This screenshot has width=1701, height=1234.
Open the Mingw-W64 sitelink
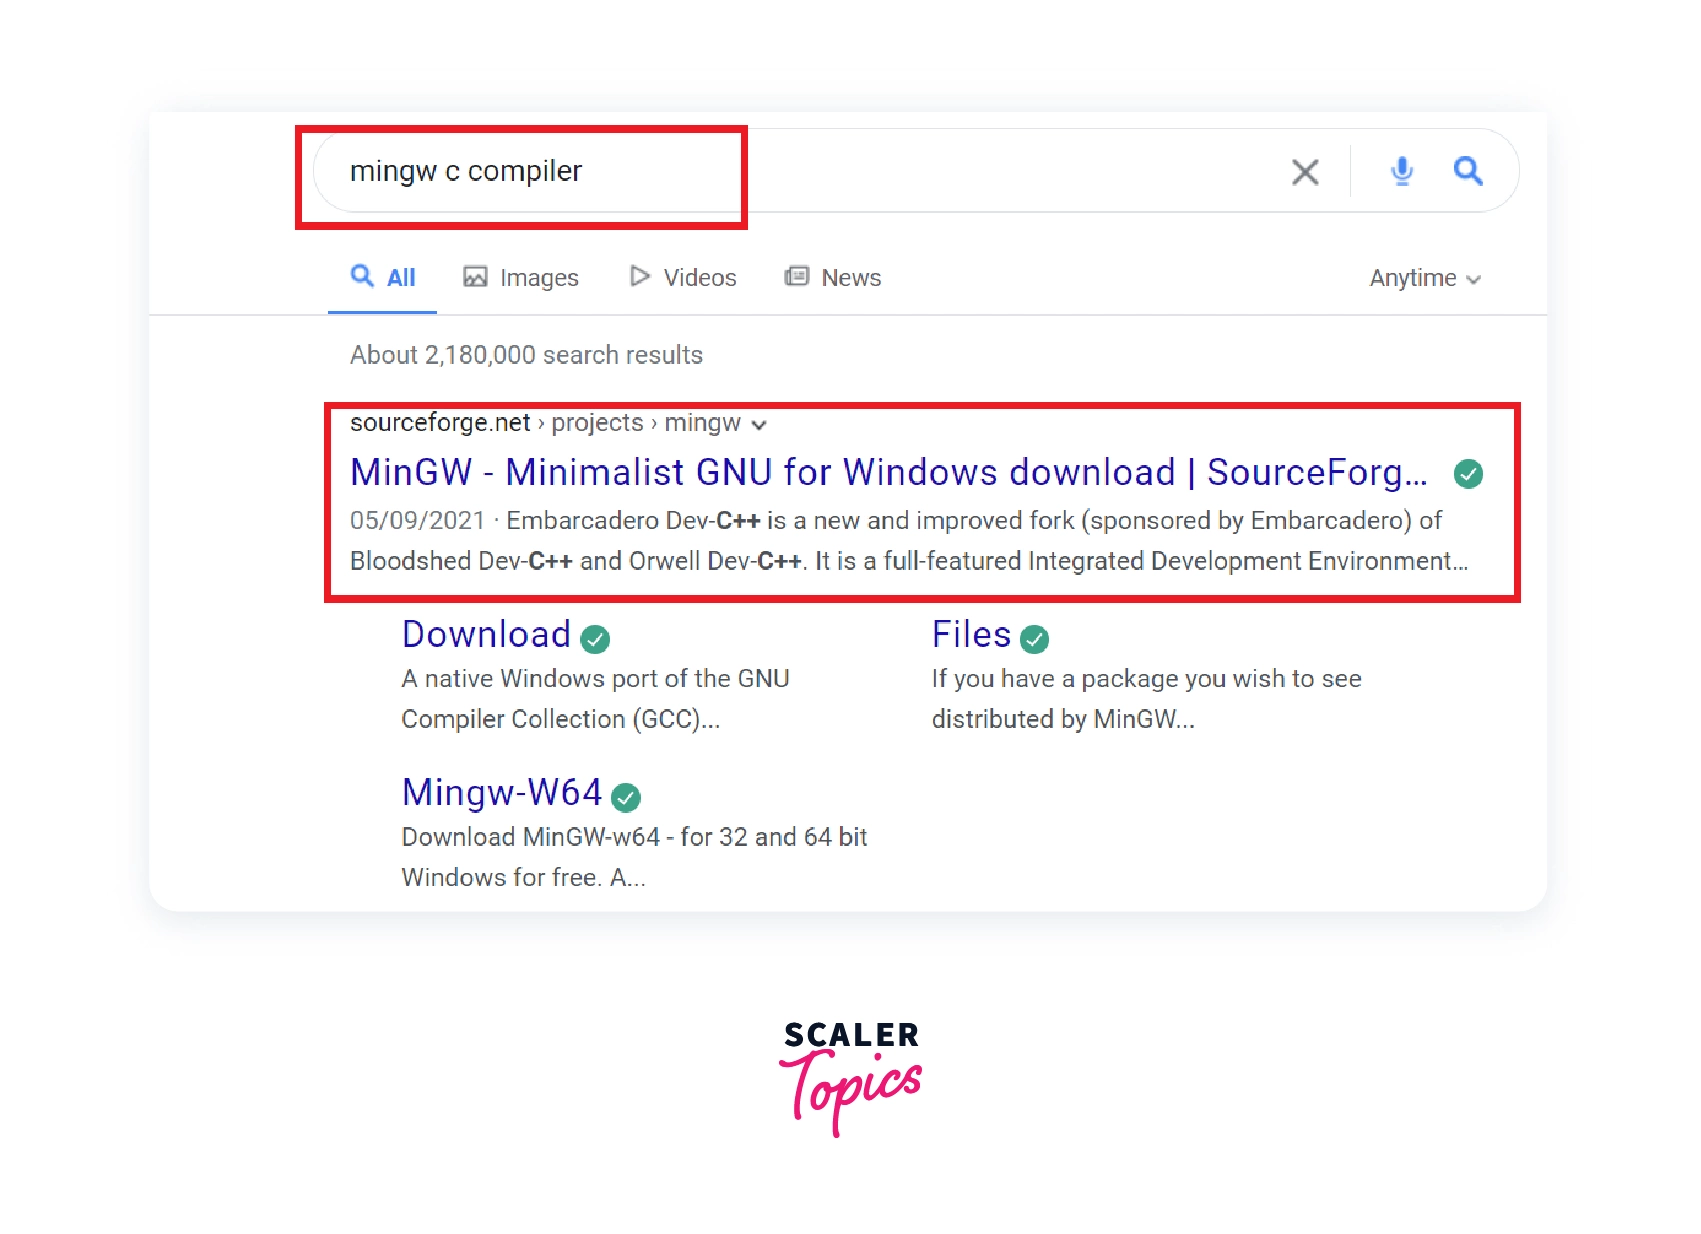pyautogui.click(x=502, y=793)
